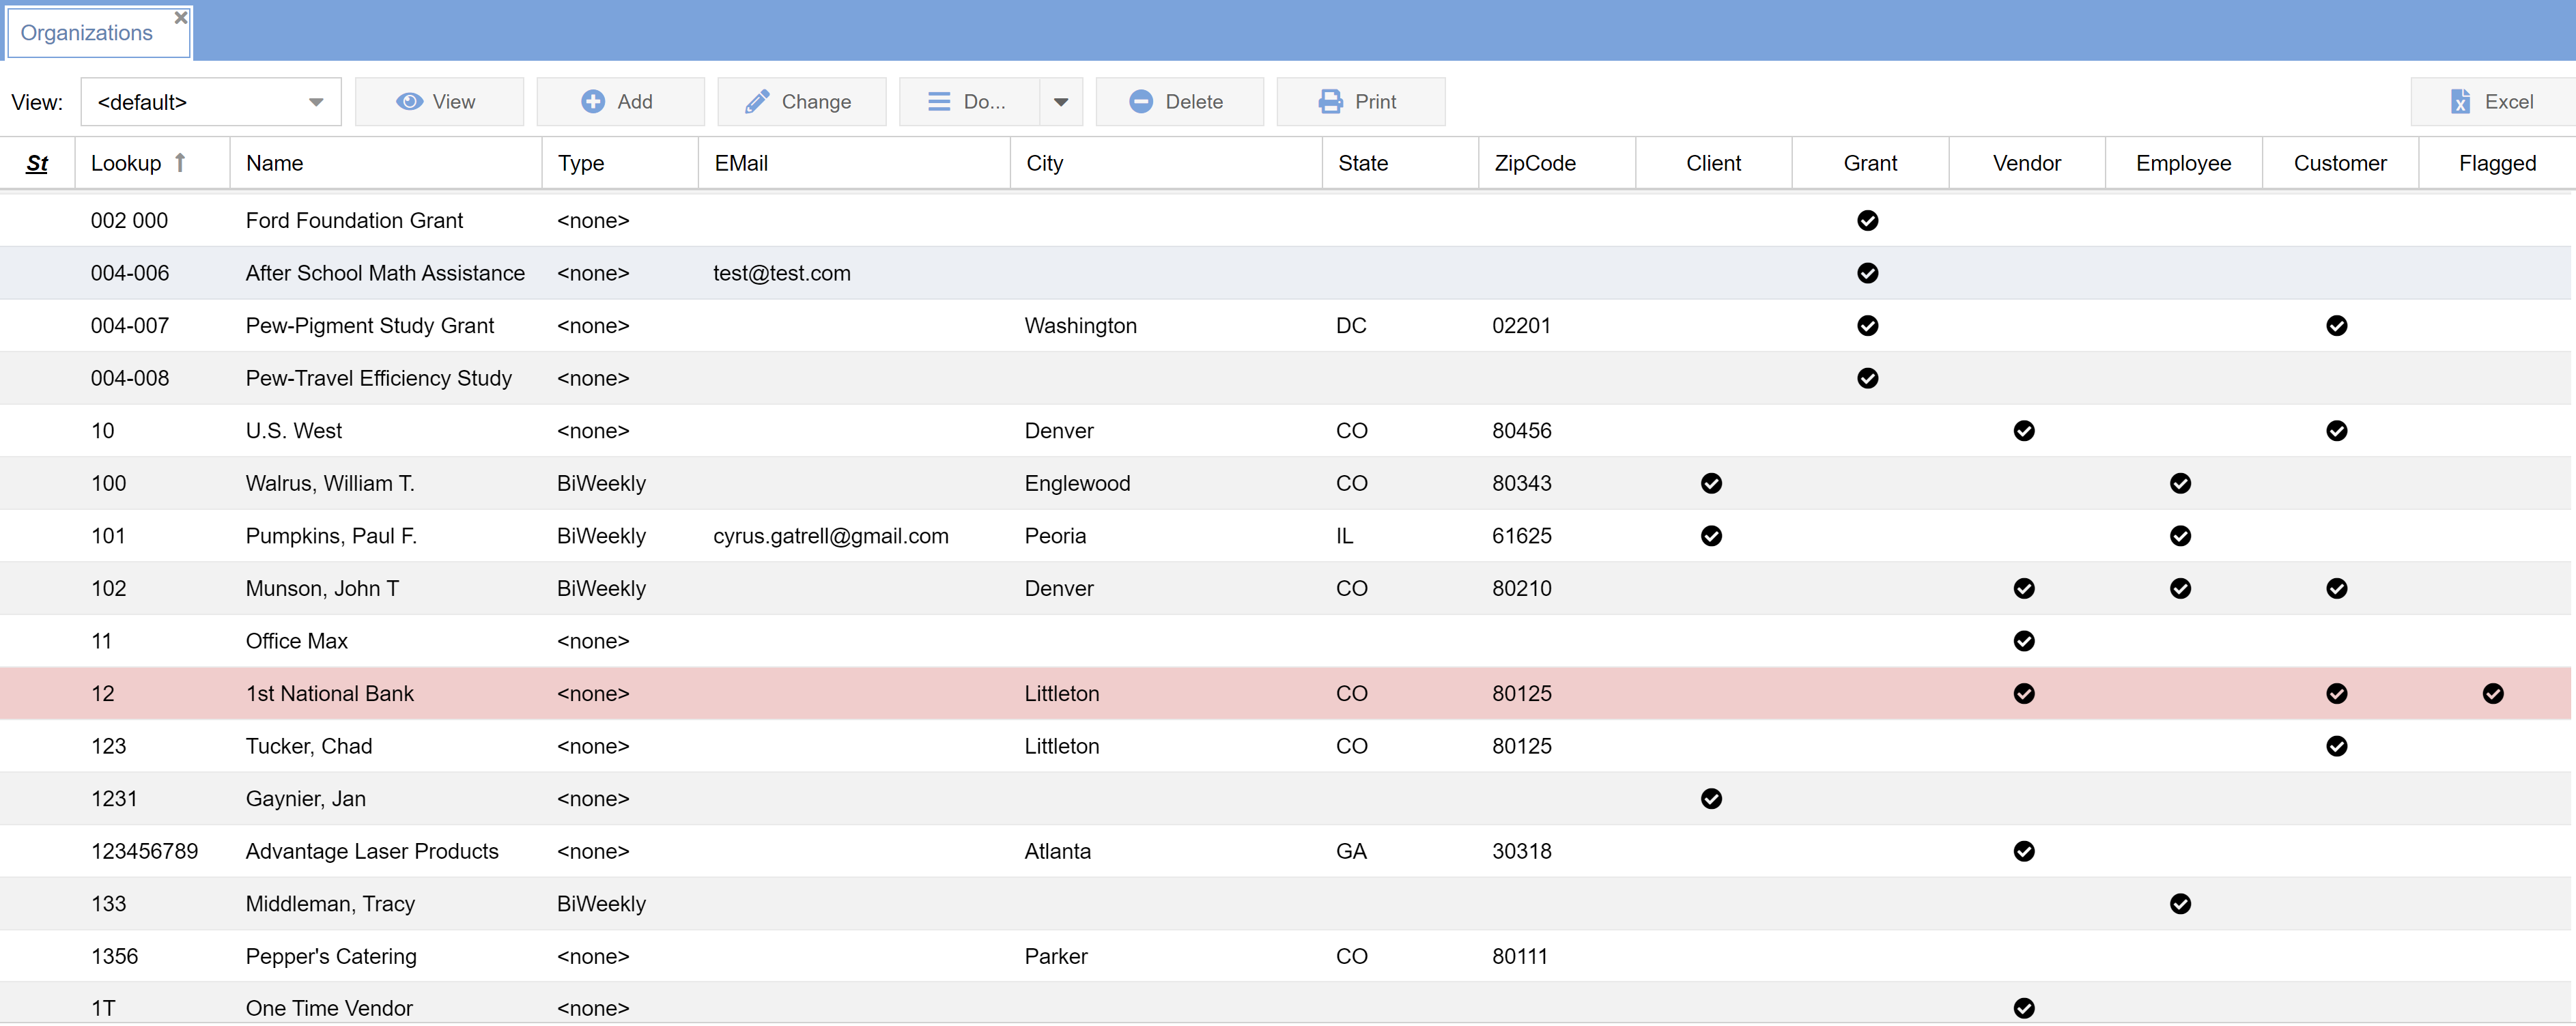Click the plus icon on Add button
This screenshot has height=1026, width=2576.
coord(593,102)
